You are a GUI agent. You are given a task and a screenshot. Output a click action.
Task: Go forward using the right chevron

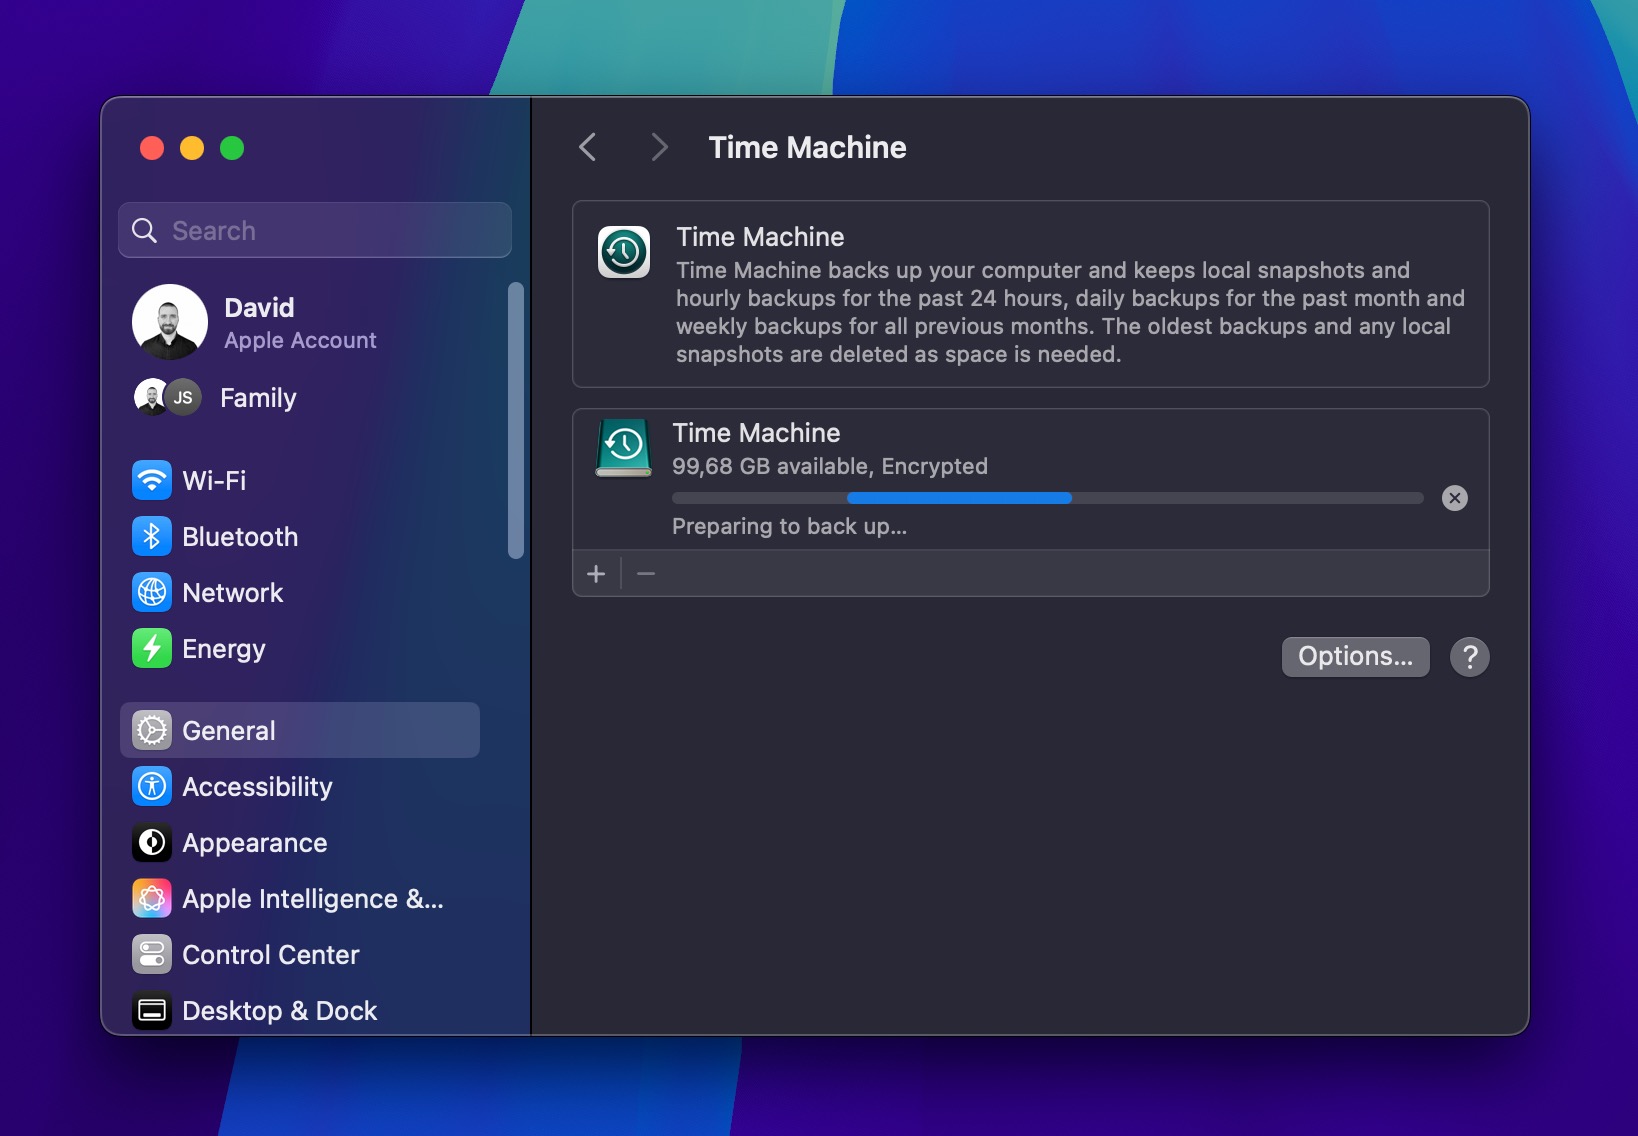click(x=659, y=146)
